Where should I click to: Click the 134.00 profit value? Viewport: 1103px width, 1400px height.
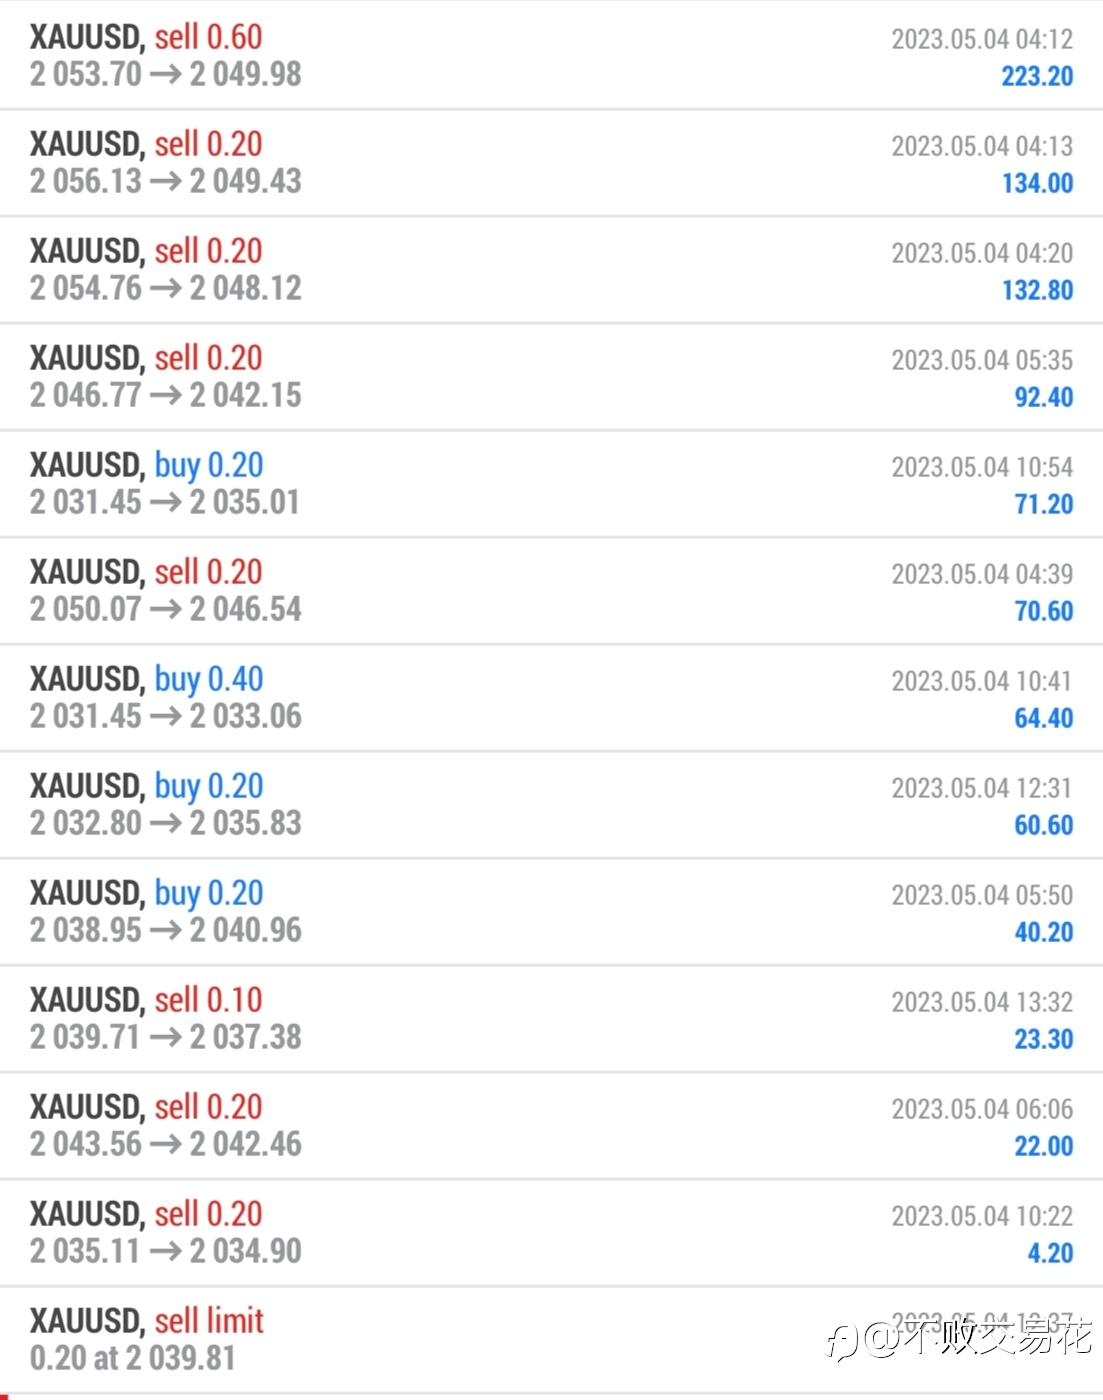coord(1037,183)
